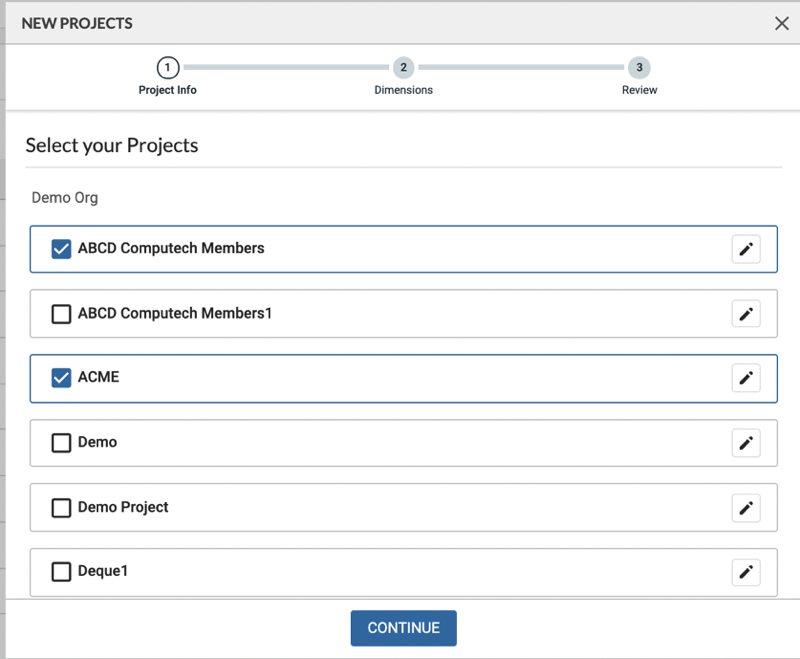Viewport: 800px width, 659px height.
Task: Click the pencil edit icon for ABCD Computech Members
Action: (745, 249)
